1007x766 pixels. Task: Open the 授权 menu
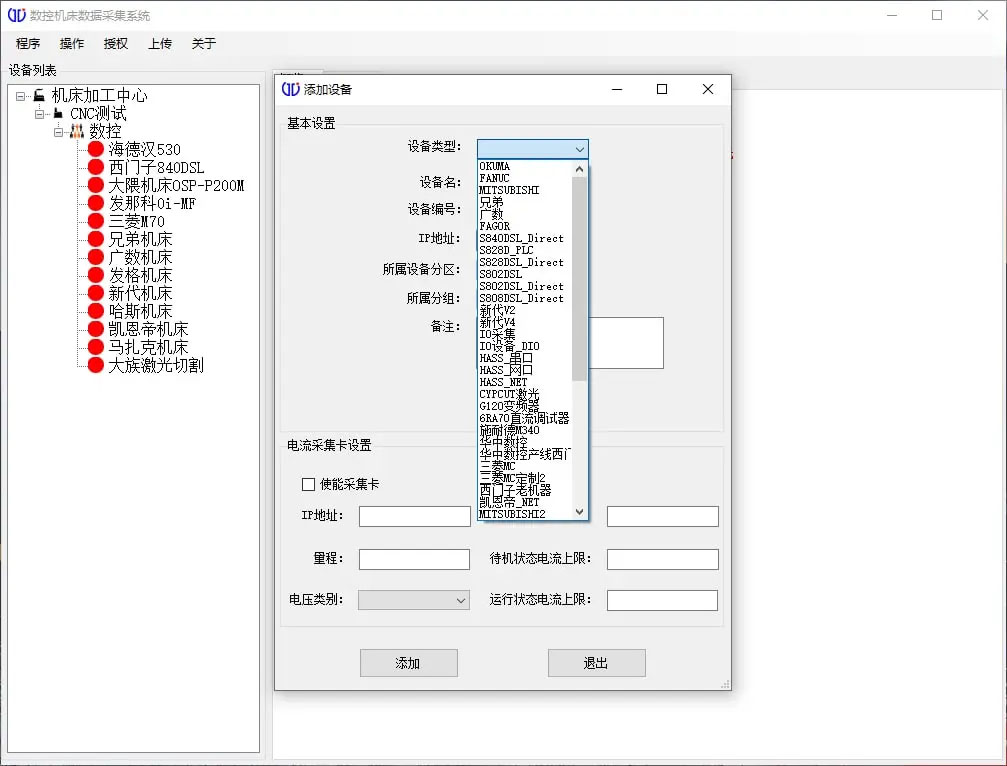coord(116,44)
